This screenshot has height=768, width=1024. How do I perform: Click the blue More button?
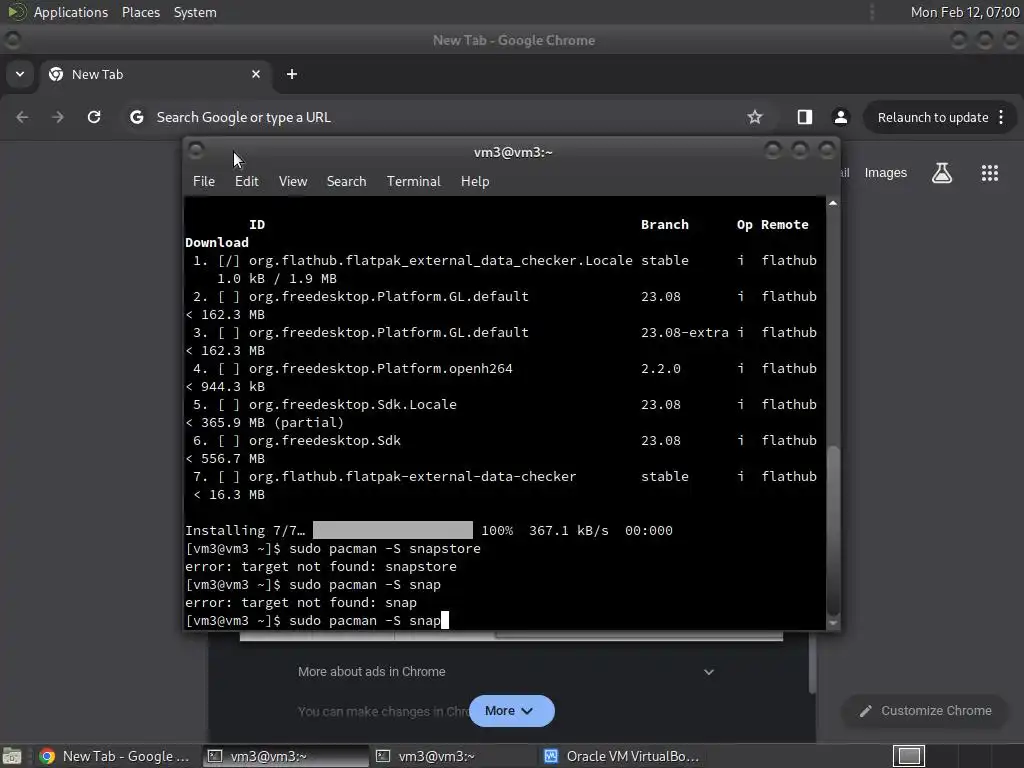511,711
